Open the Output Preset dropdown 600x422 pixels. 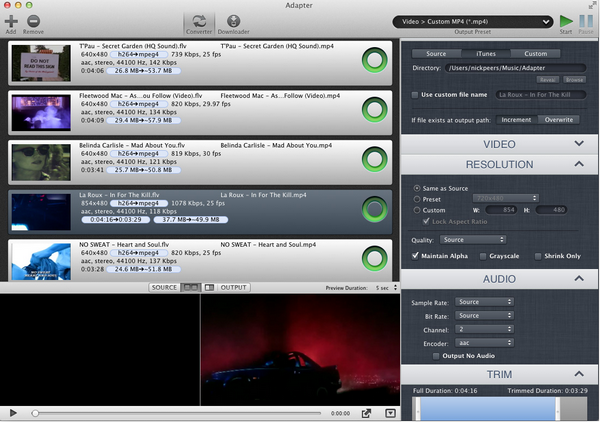(472, 21)
